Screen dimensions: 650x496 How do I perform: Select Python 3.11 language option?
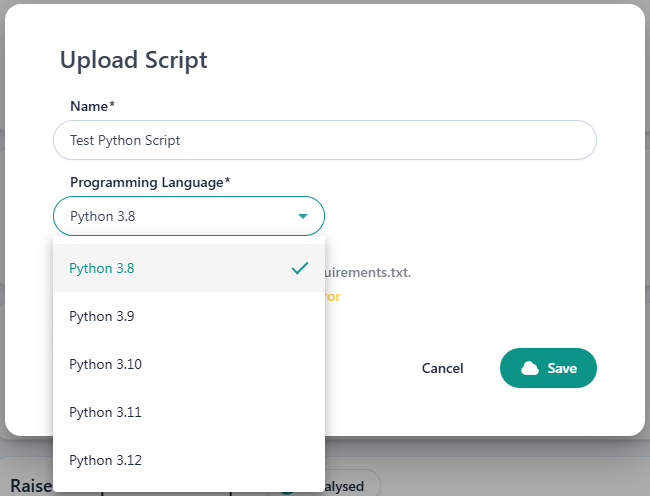tap(105, 412)
